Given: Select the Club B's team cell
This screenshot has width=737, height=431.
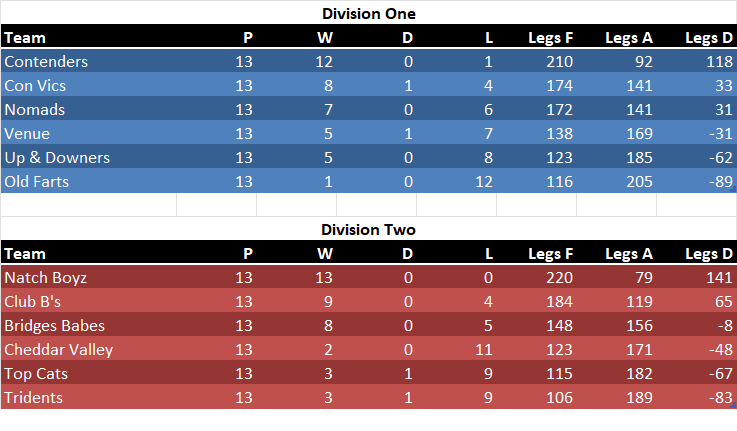Looking at the screenshot, I should point(35,301).
